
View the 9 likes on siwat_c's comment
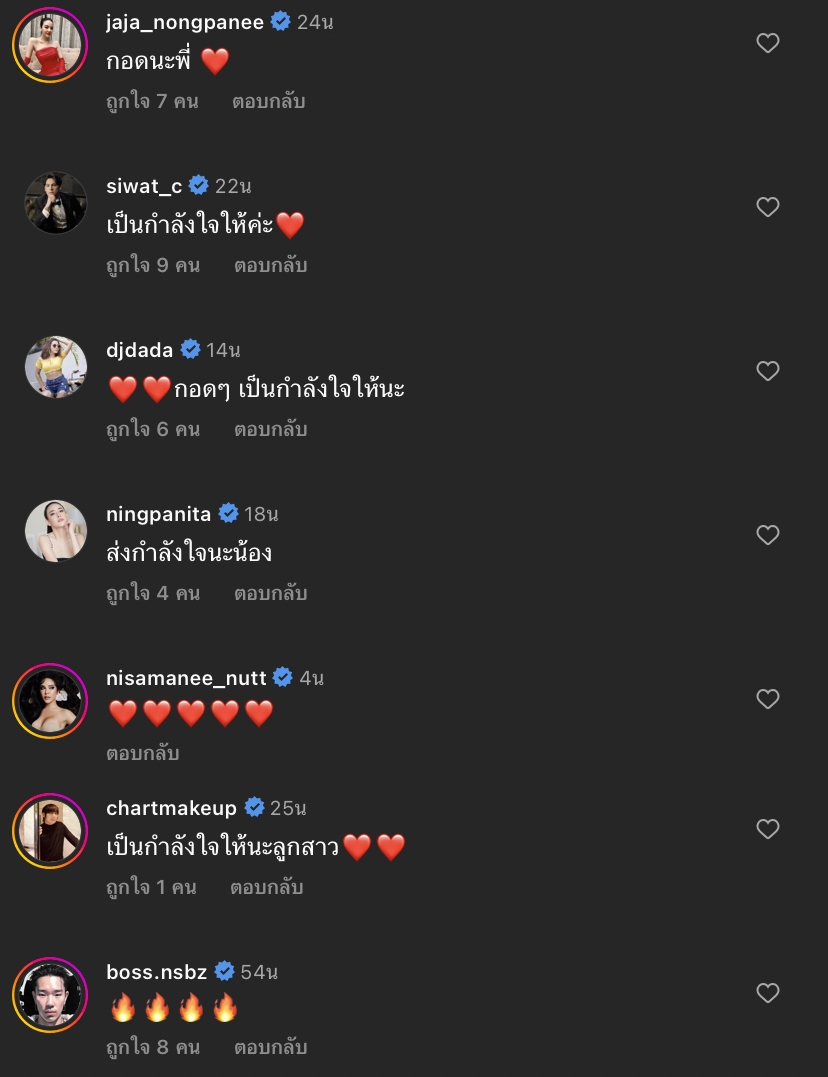click(153, 265)
